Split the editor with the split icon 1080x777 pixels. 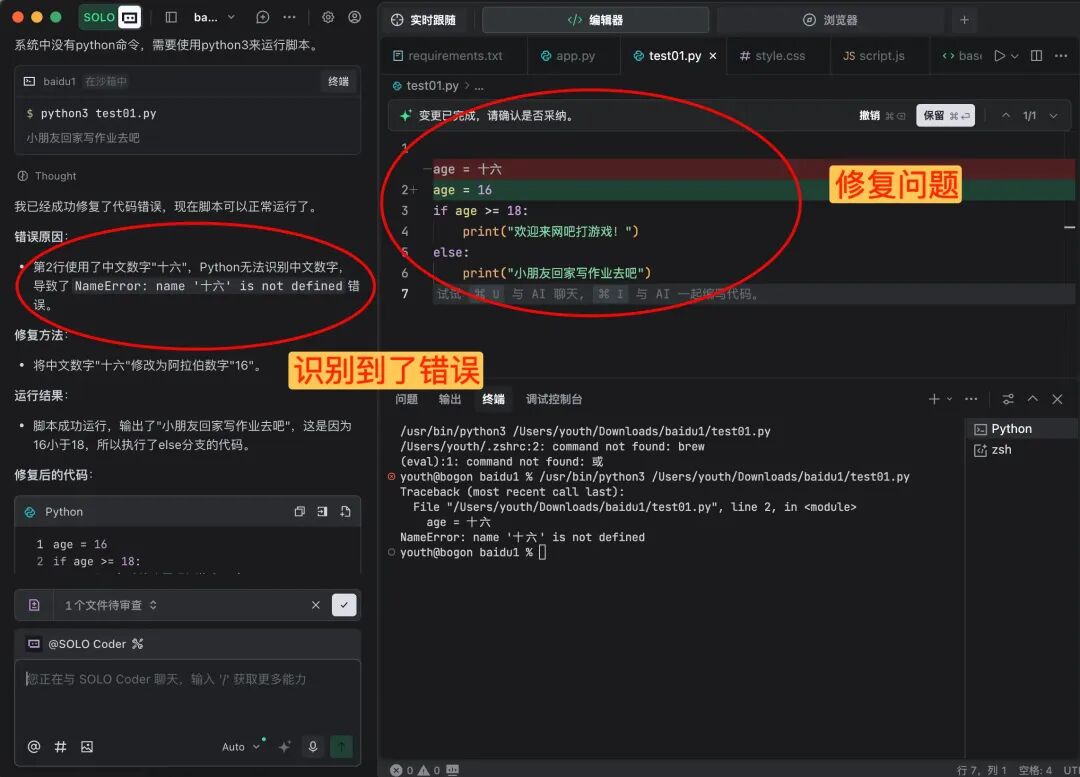(x=1036, y=56)
